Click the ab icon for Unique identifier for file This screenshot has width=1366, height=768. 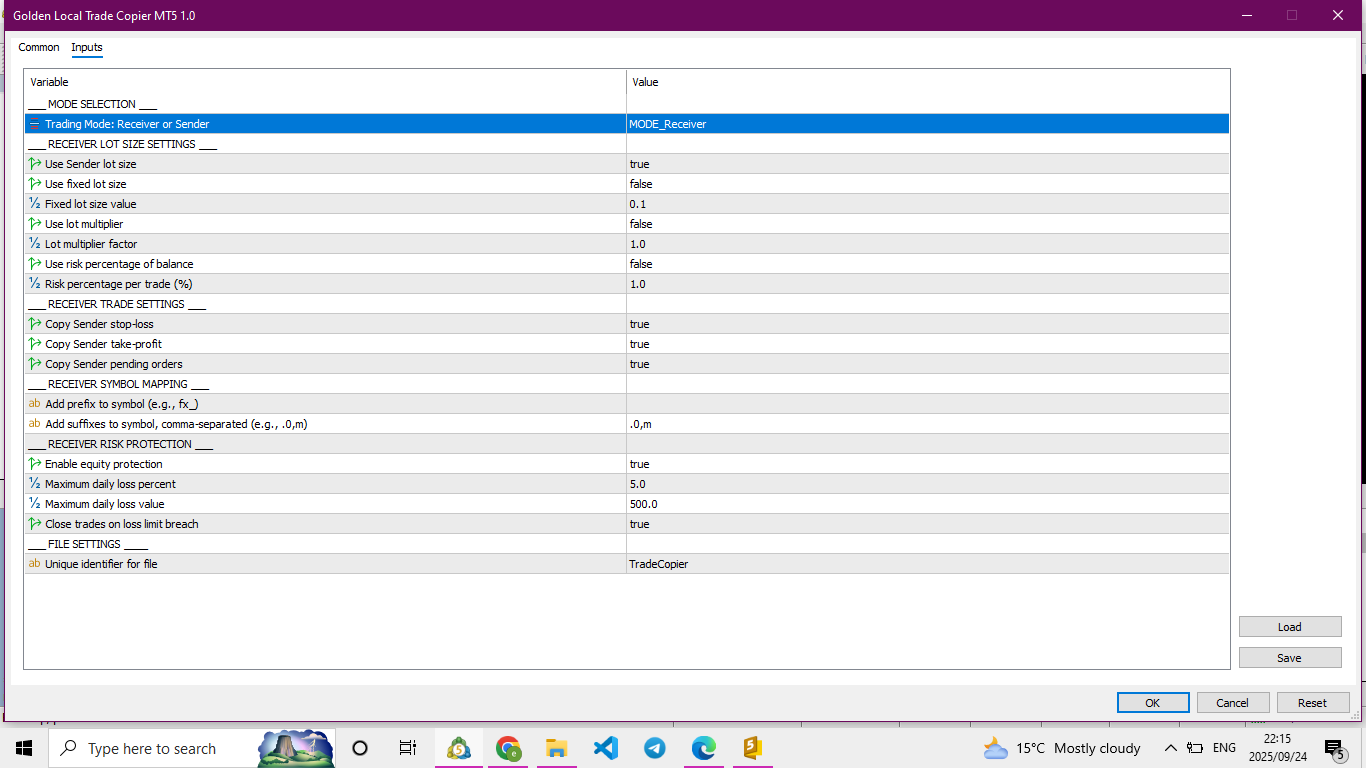pyautogui.click(x=35, y=564)
